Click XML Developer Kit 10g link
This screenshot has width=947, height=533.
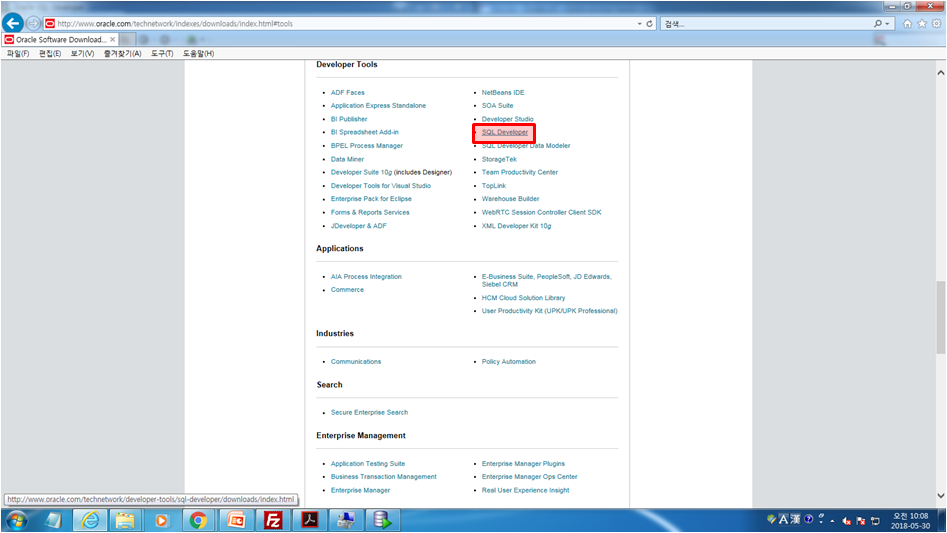pyautogui.click(x=516, y=226)
